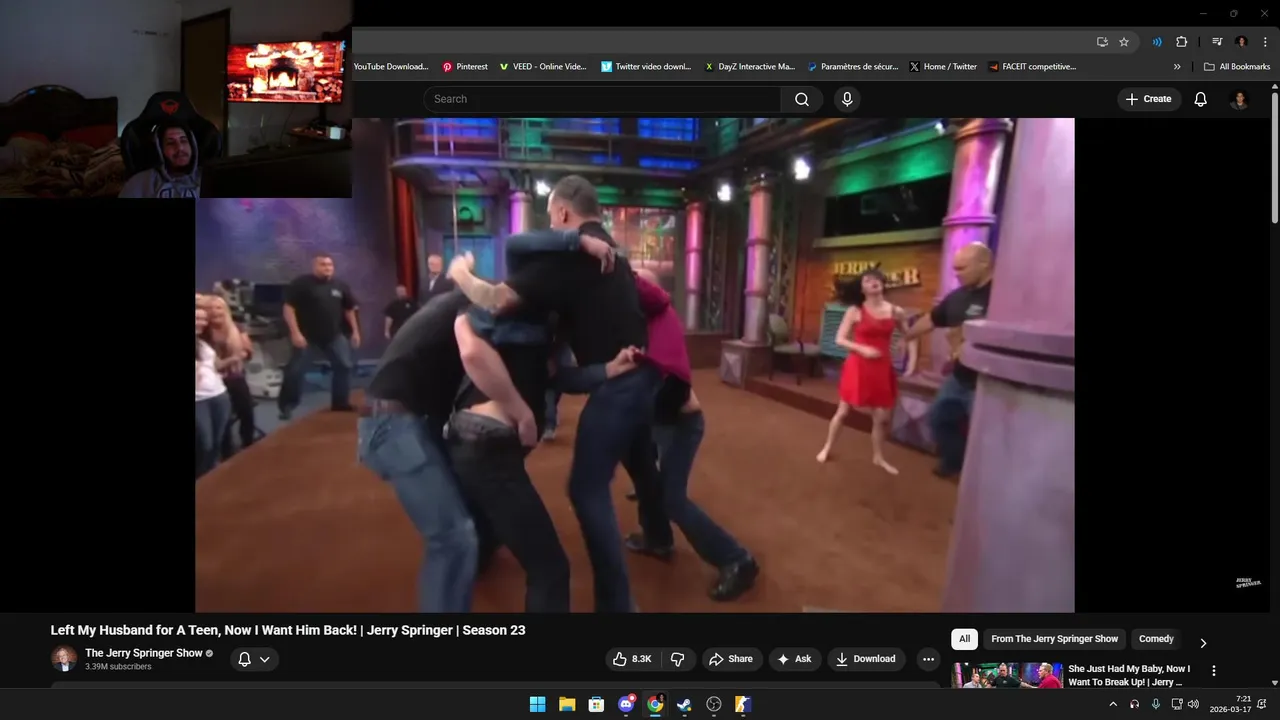Screen dimensions: 1280x720
Task: Click the page vertical scrollbar
Action: coord(1274,158)
